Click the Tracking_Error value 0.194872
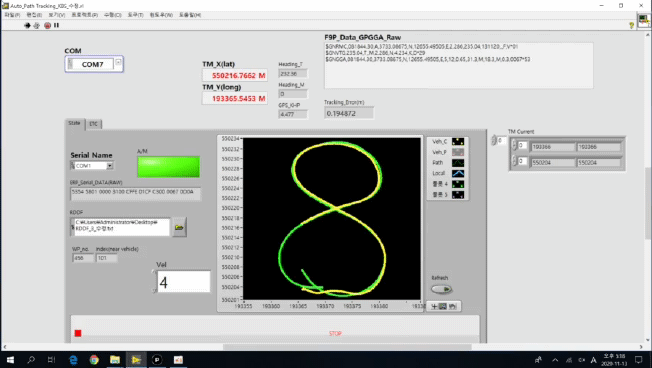The height and width of the screenshot is (368, 652). (348, 113)
